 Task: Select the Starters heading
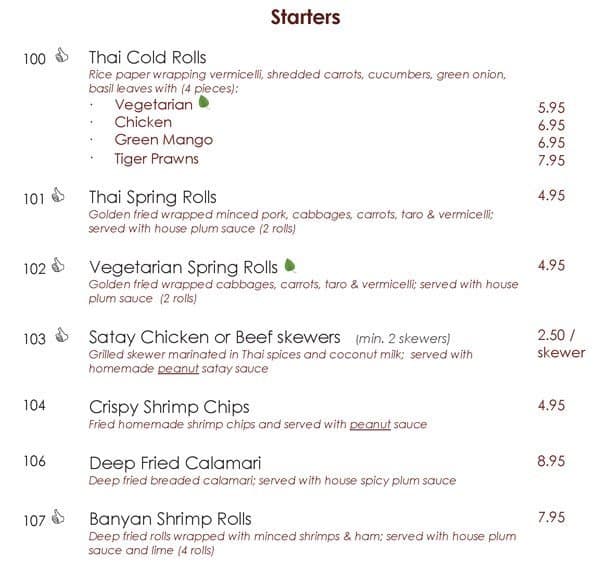305,18
